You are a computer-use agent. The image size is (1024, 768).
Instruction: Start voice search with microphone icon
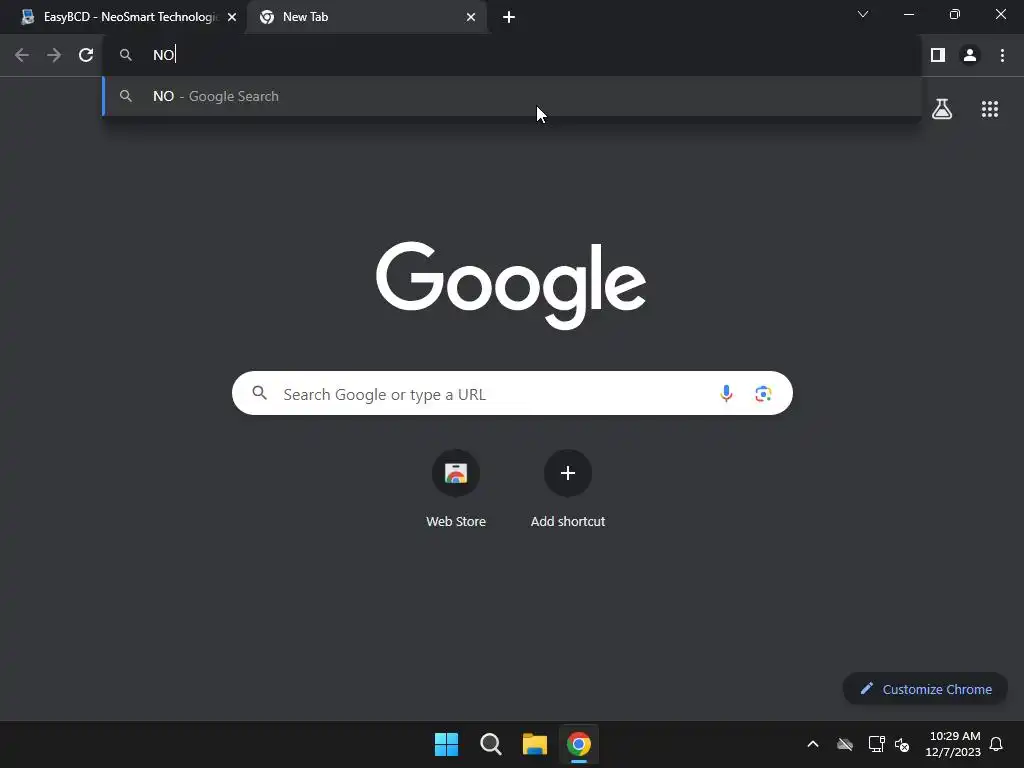coord(726,393)
